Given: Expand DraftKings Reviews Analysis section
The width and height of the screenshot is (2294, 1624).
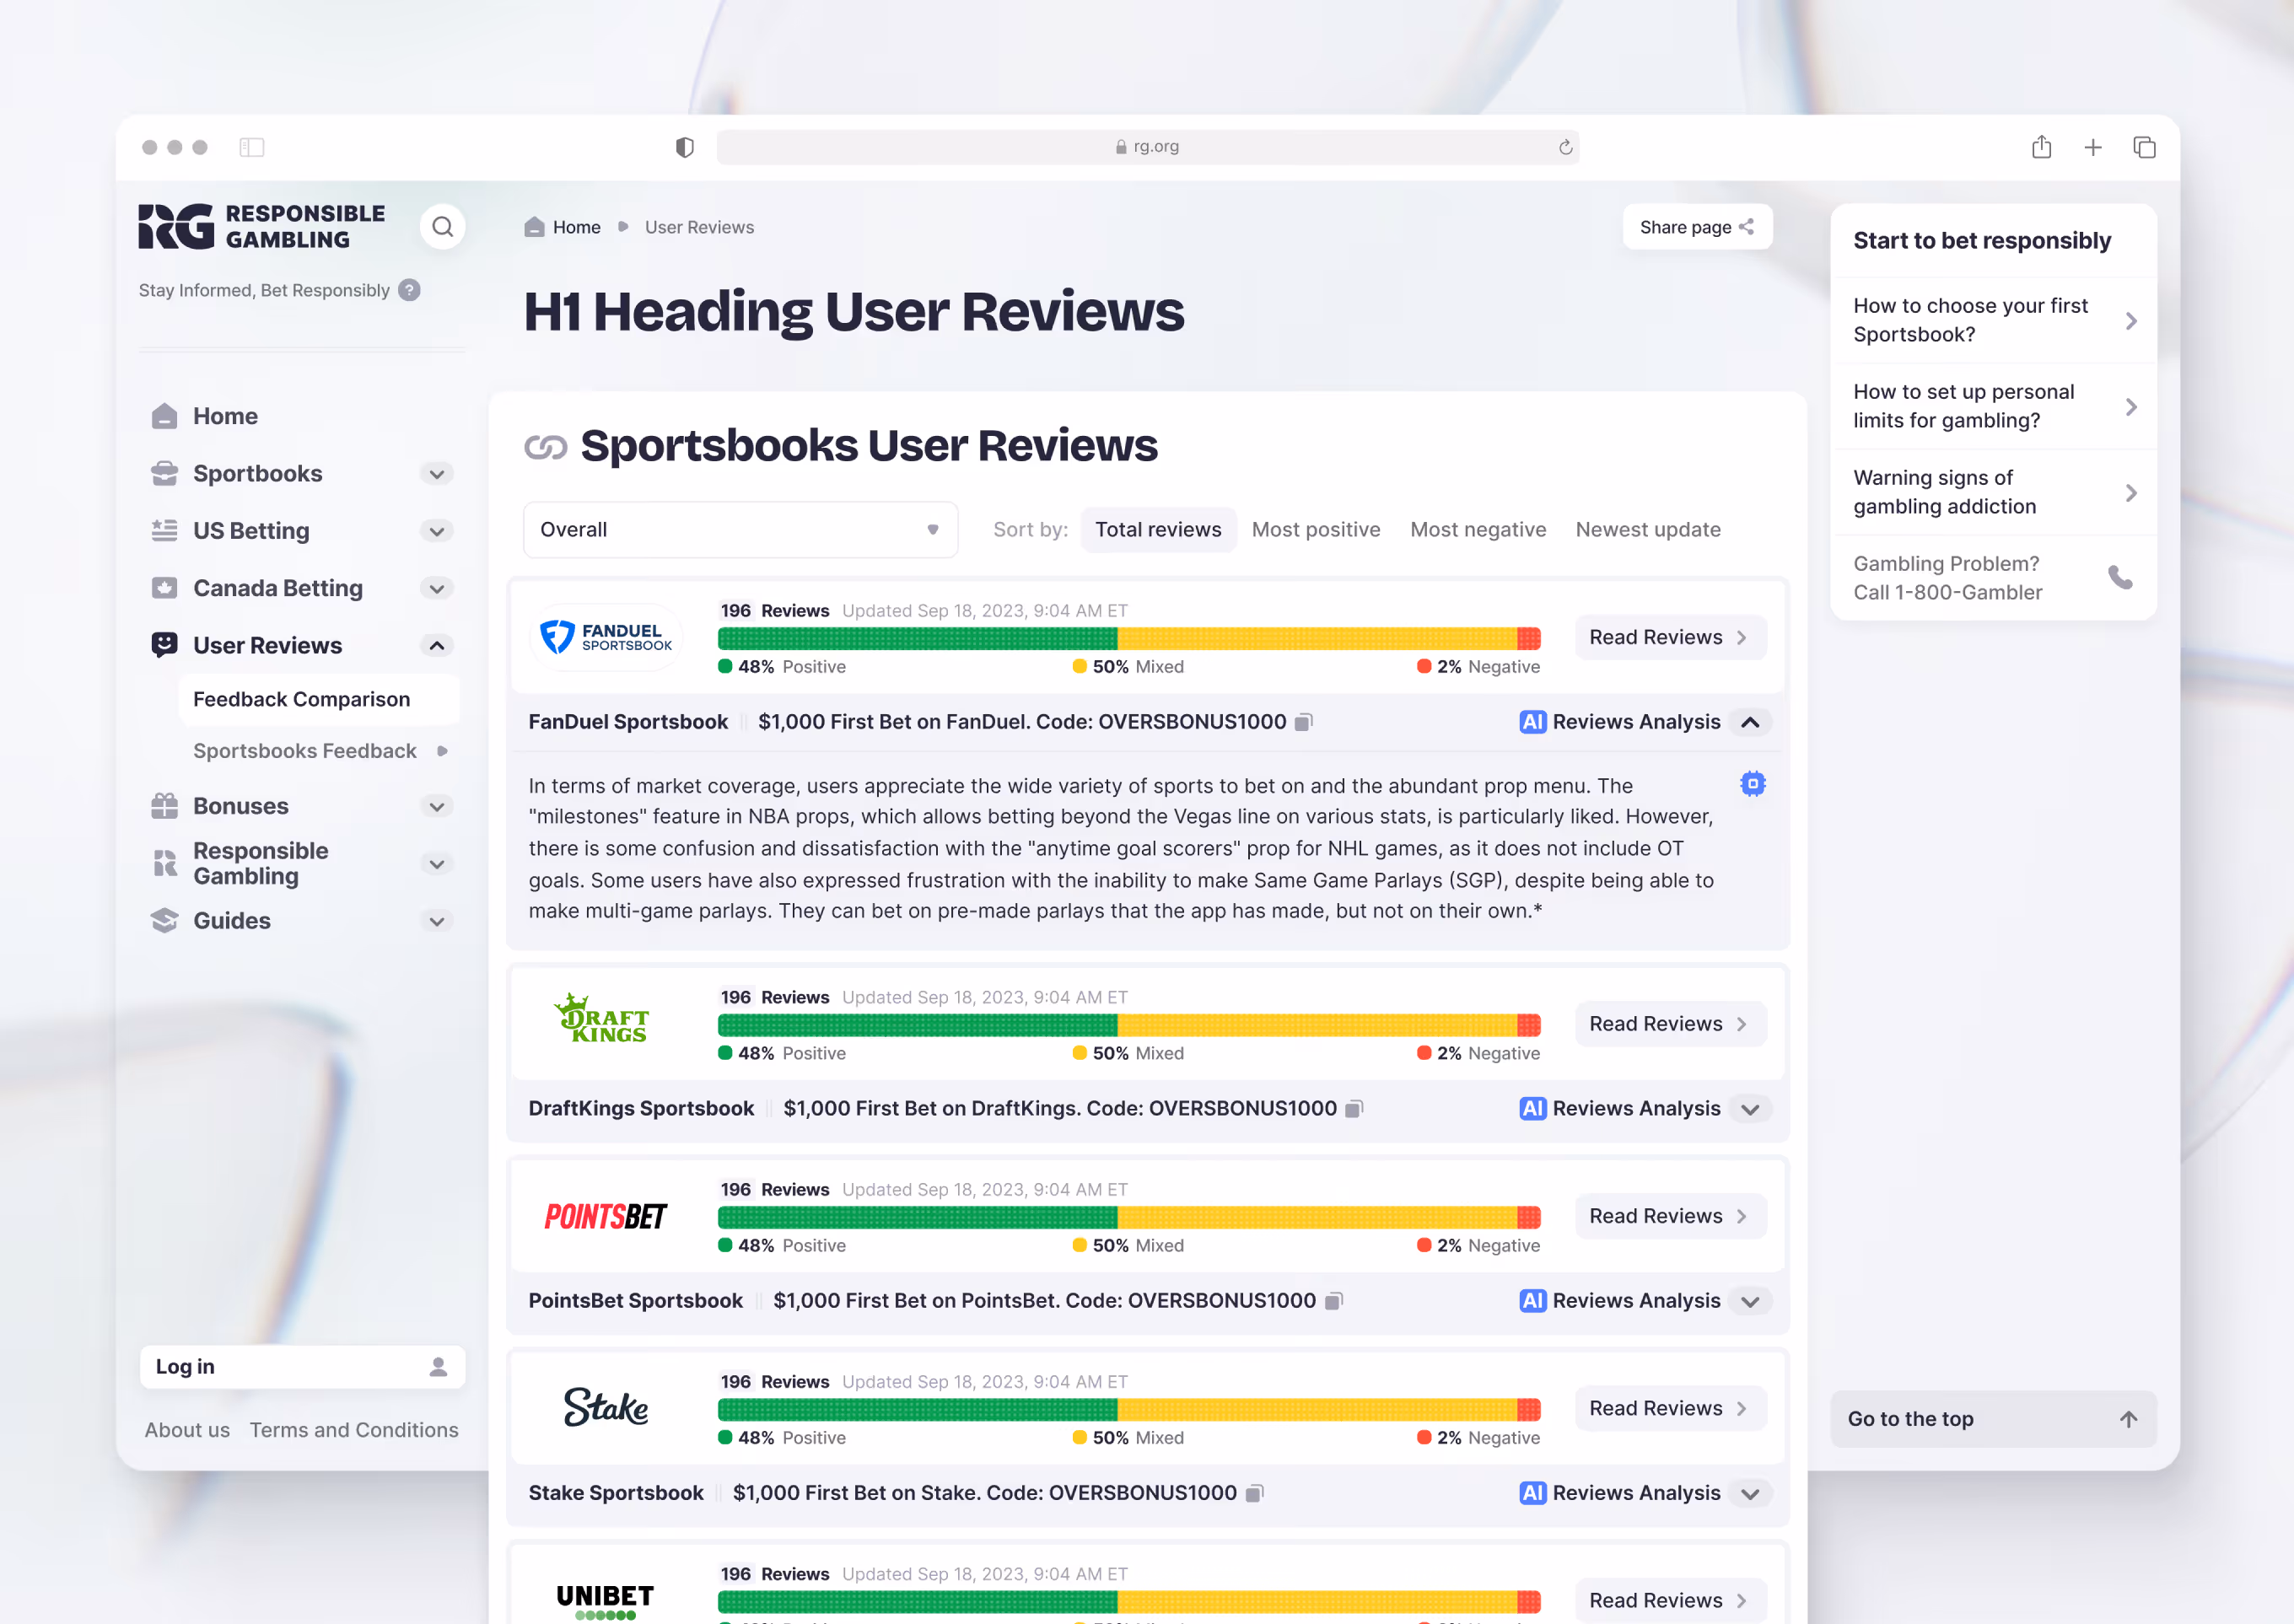Looking at the screenshot, I should tap(1750, 1109).
